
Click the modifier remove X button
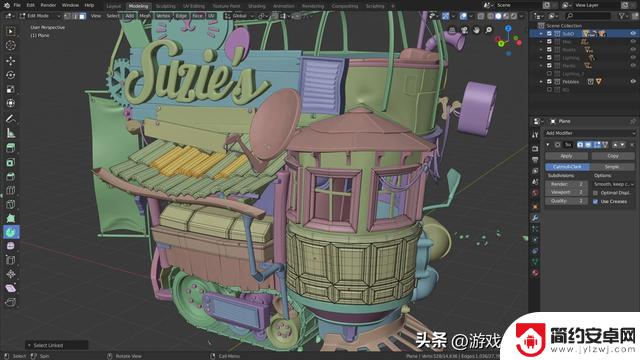point(632,145)
